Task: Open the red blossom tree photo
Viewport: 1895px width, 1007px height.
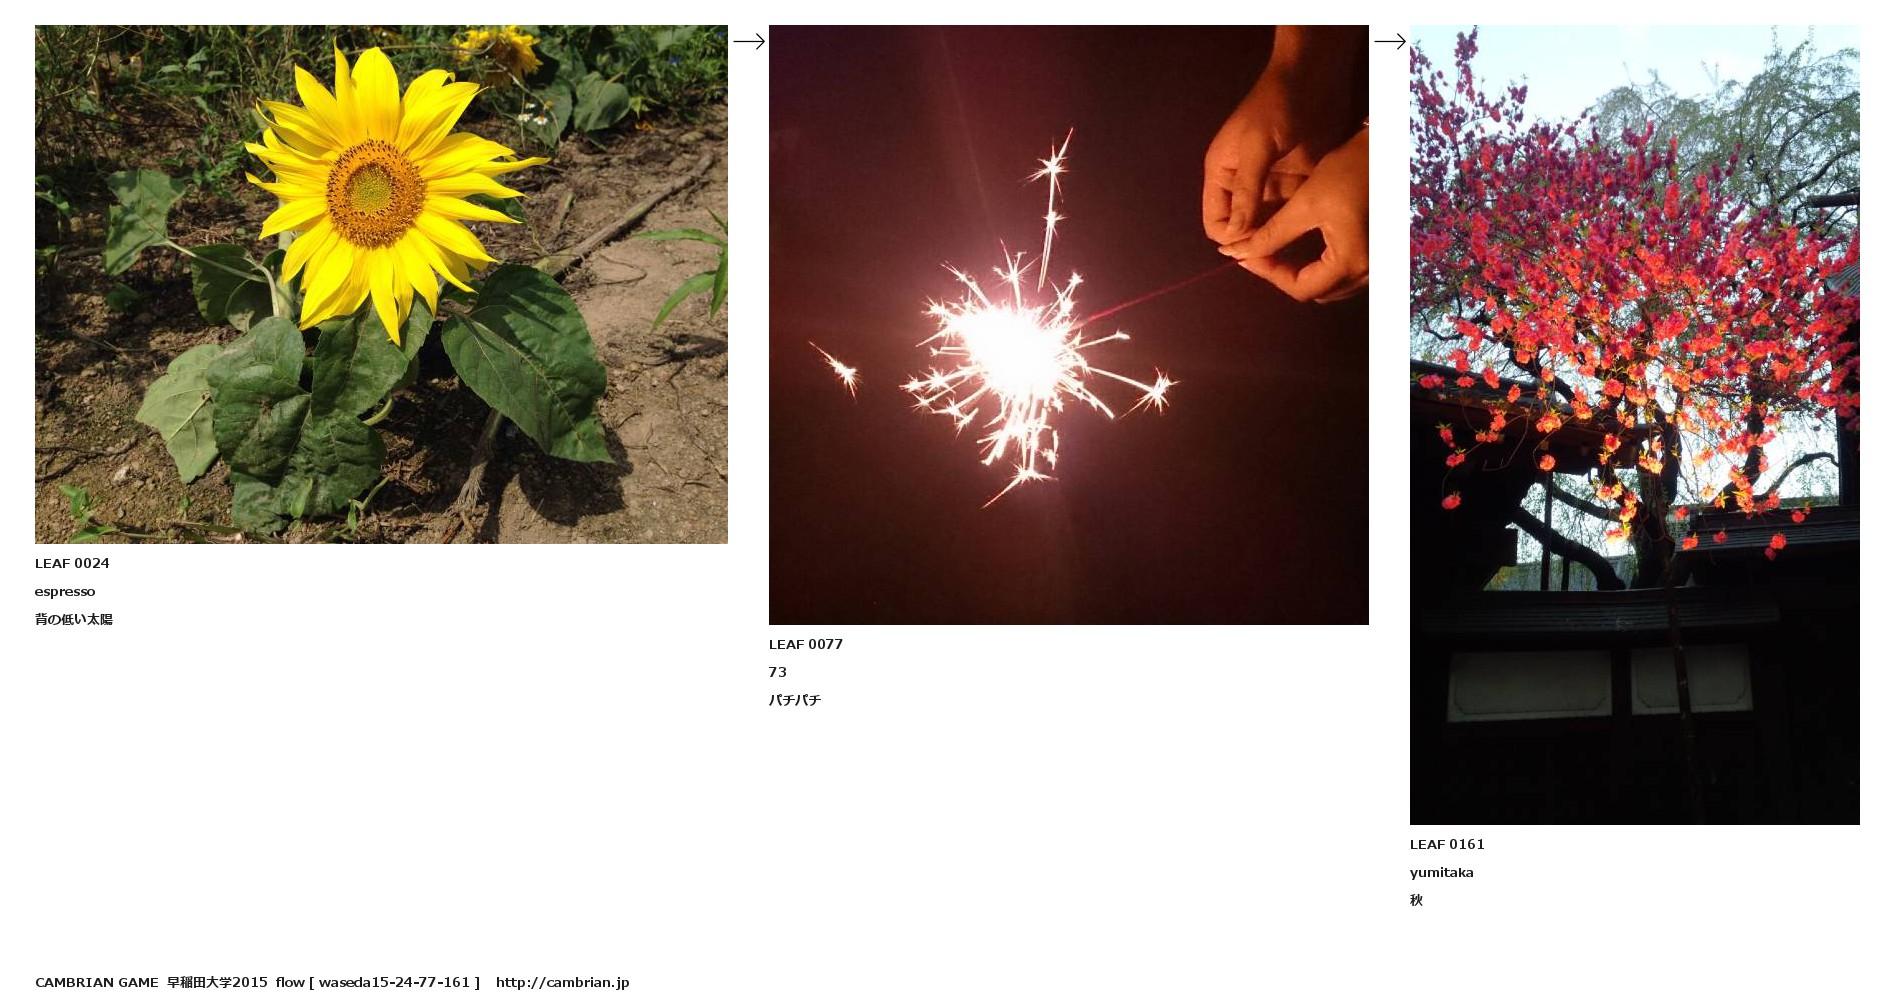Action: point(1634,425)
